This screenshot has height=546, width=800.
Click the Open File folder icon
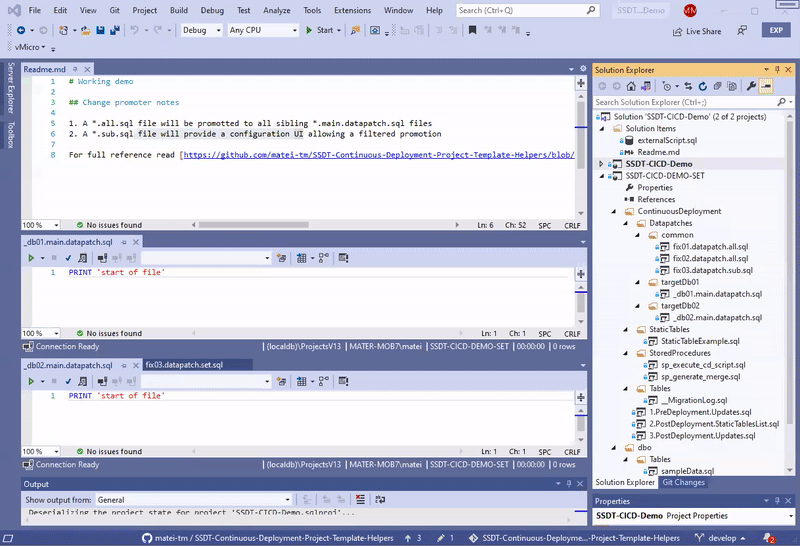[85, 31]
